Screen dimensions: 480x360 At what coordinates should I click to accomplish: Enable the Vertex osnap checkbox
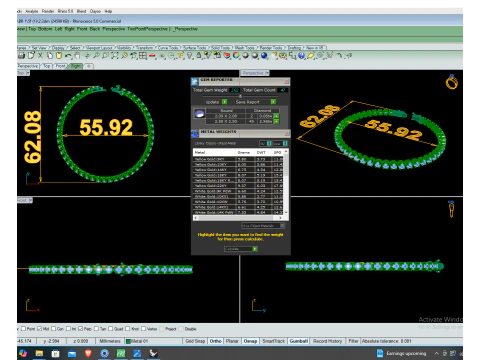pos(143,329)
